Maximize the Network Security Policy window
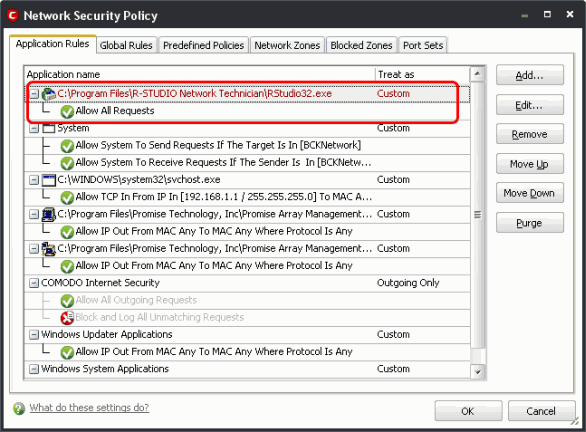 pos(547,15)
